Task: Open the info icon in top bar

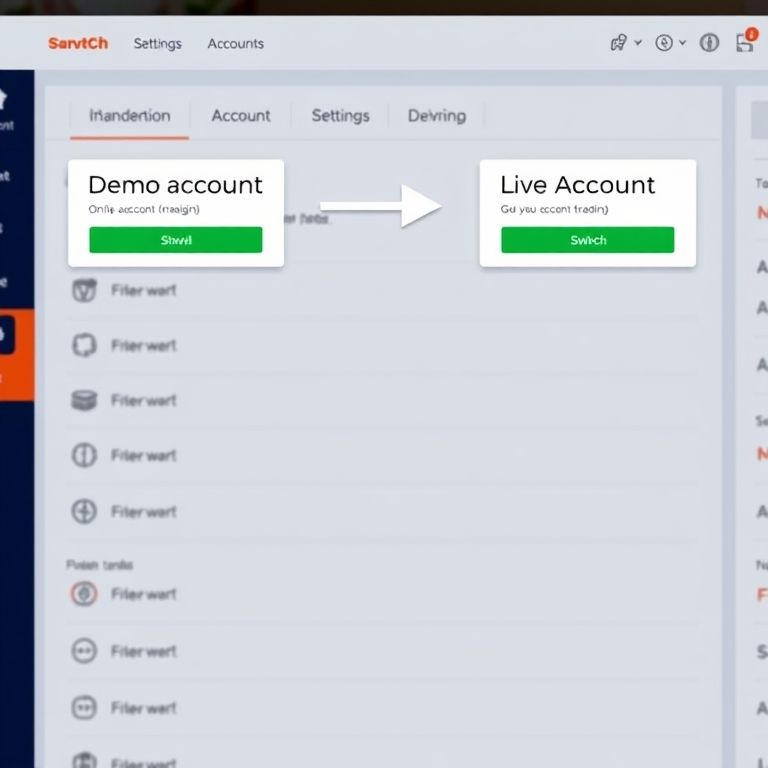Action: tap(709, 43)
